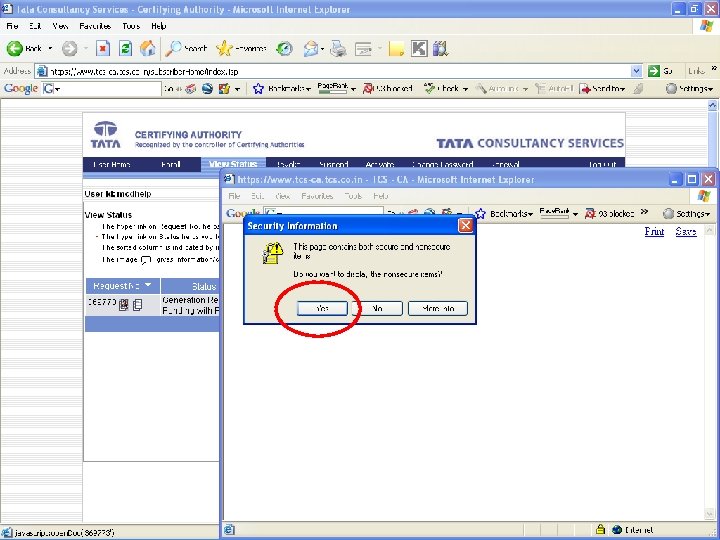Click the padlock icon in popup status bar
Viewport: 720px width, 540px height.
(x=600, y=529)
